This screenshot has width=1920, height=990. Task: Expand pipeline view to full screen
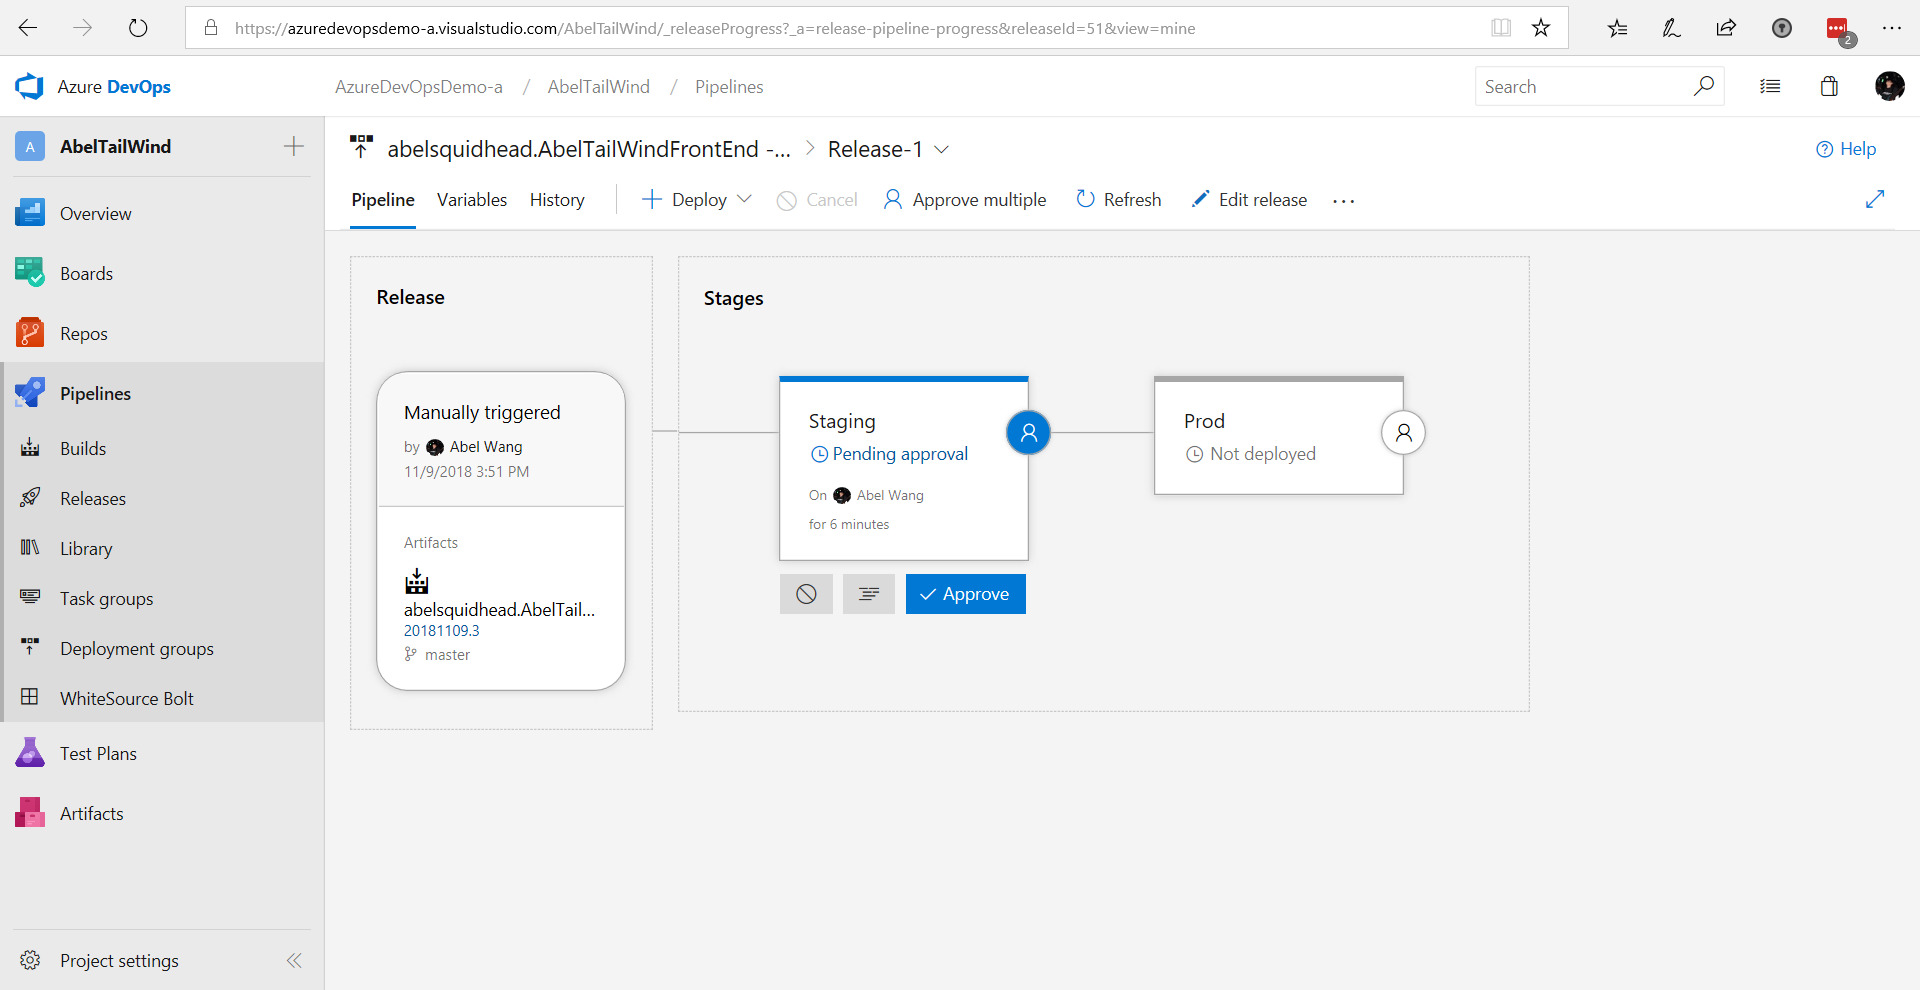1875,199
